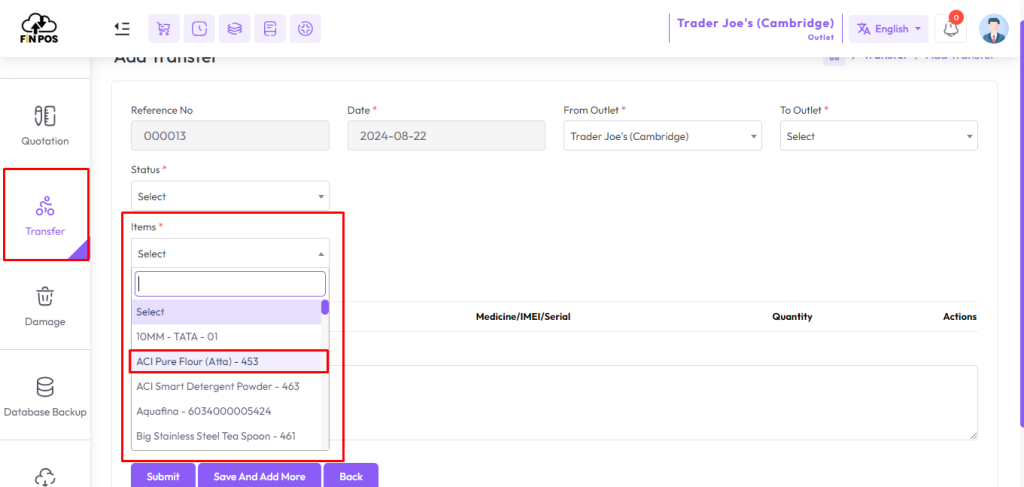Click the Date field 2024-08-22
Viewport: 1024px width, 487px height.
pos(446,136)
